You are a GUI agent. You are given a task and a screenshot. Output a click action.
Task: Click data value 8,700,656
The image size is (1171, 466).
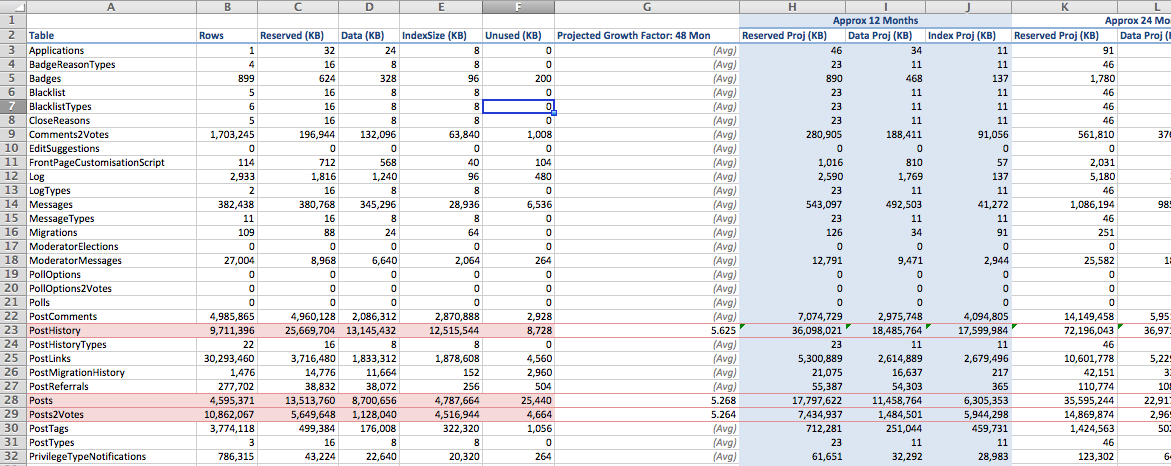[368, 400]
